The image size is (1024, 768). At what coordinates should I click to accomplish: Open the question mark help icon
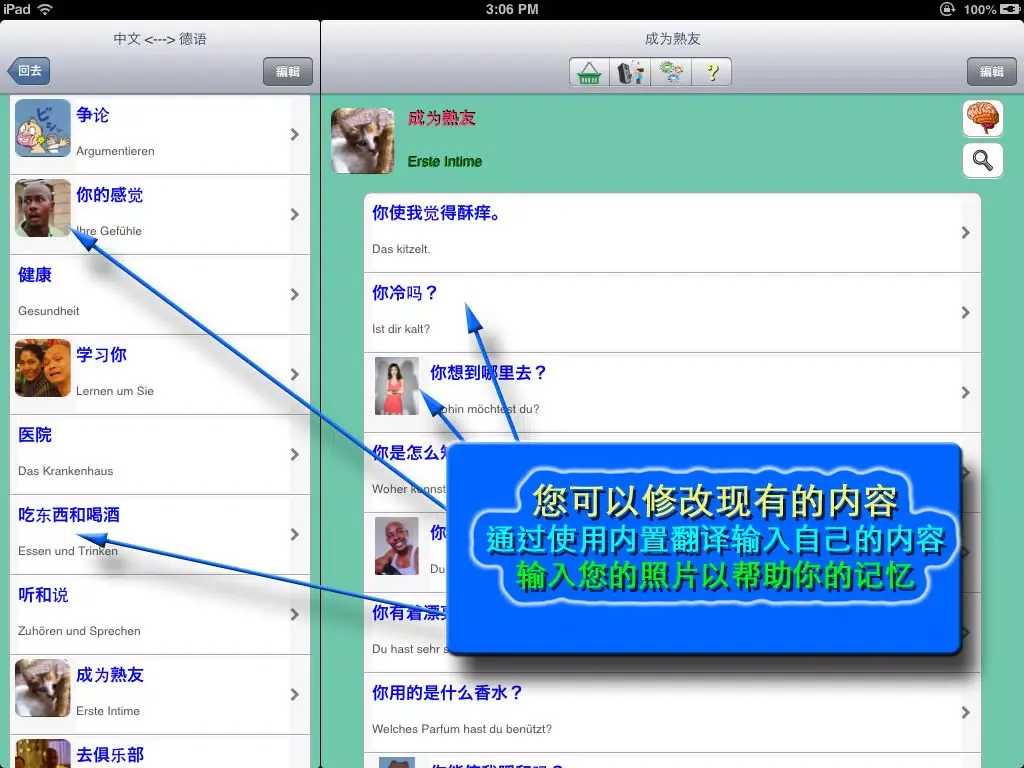click(x=712, y=72)
